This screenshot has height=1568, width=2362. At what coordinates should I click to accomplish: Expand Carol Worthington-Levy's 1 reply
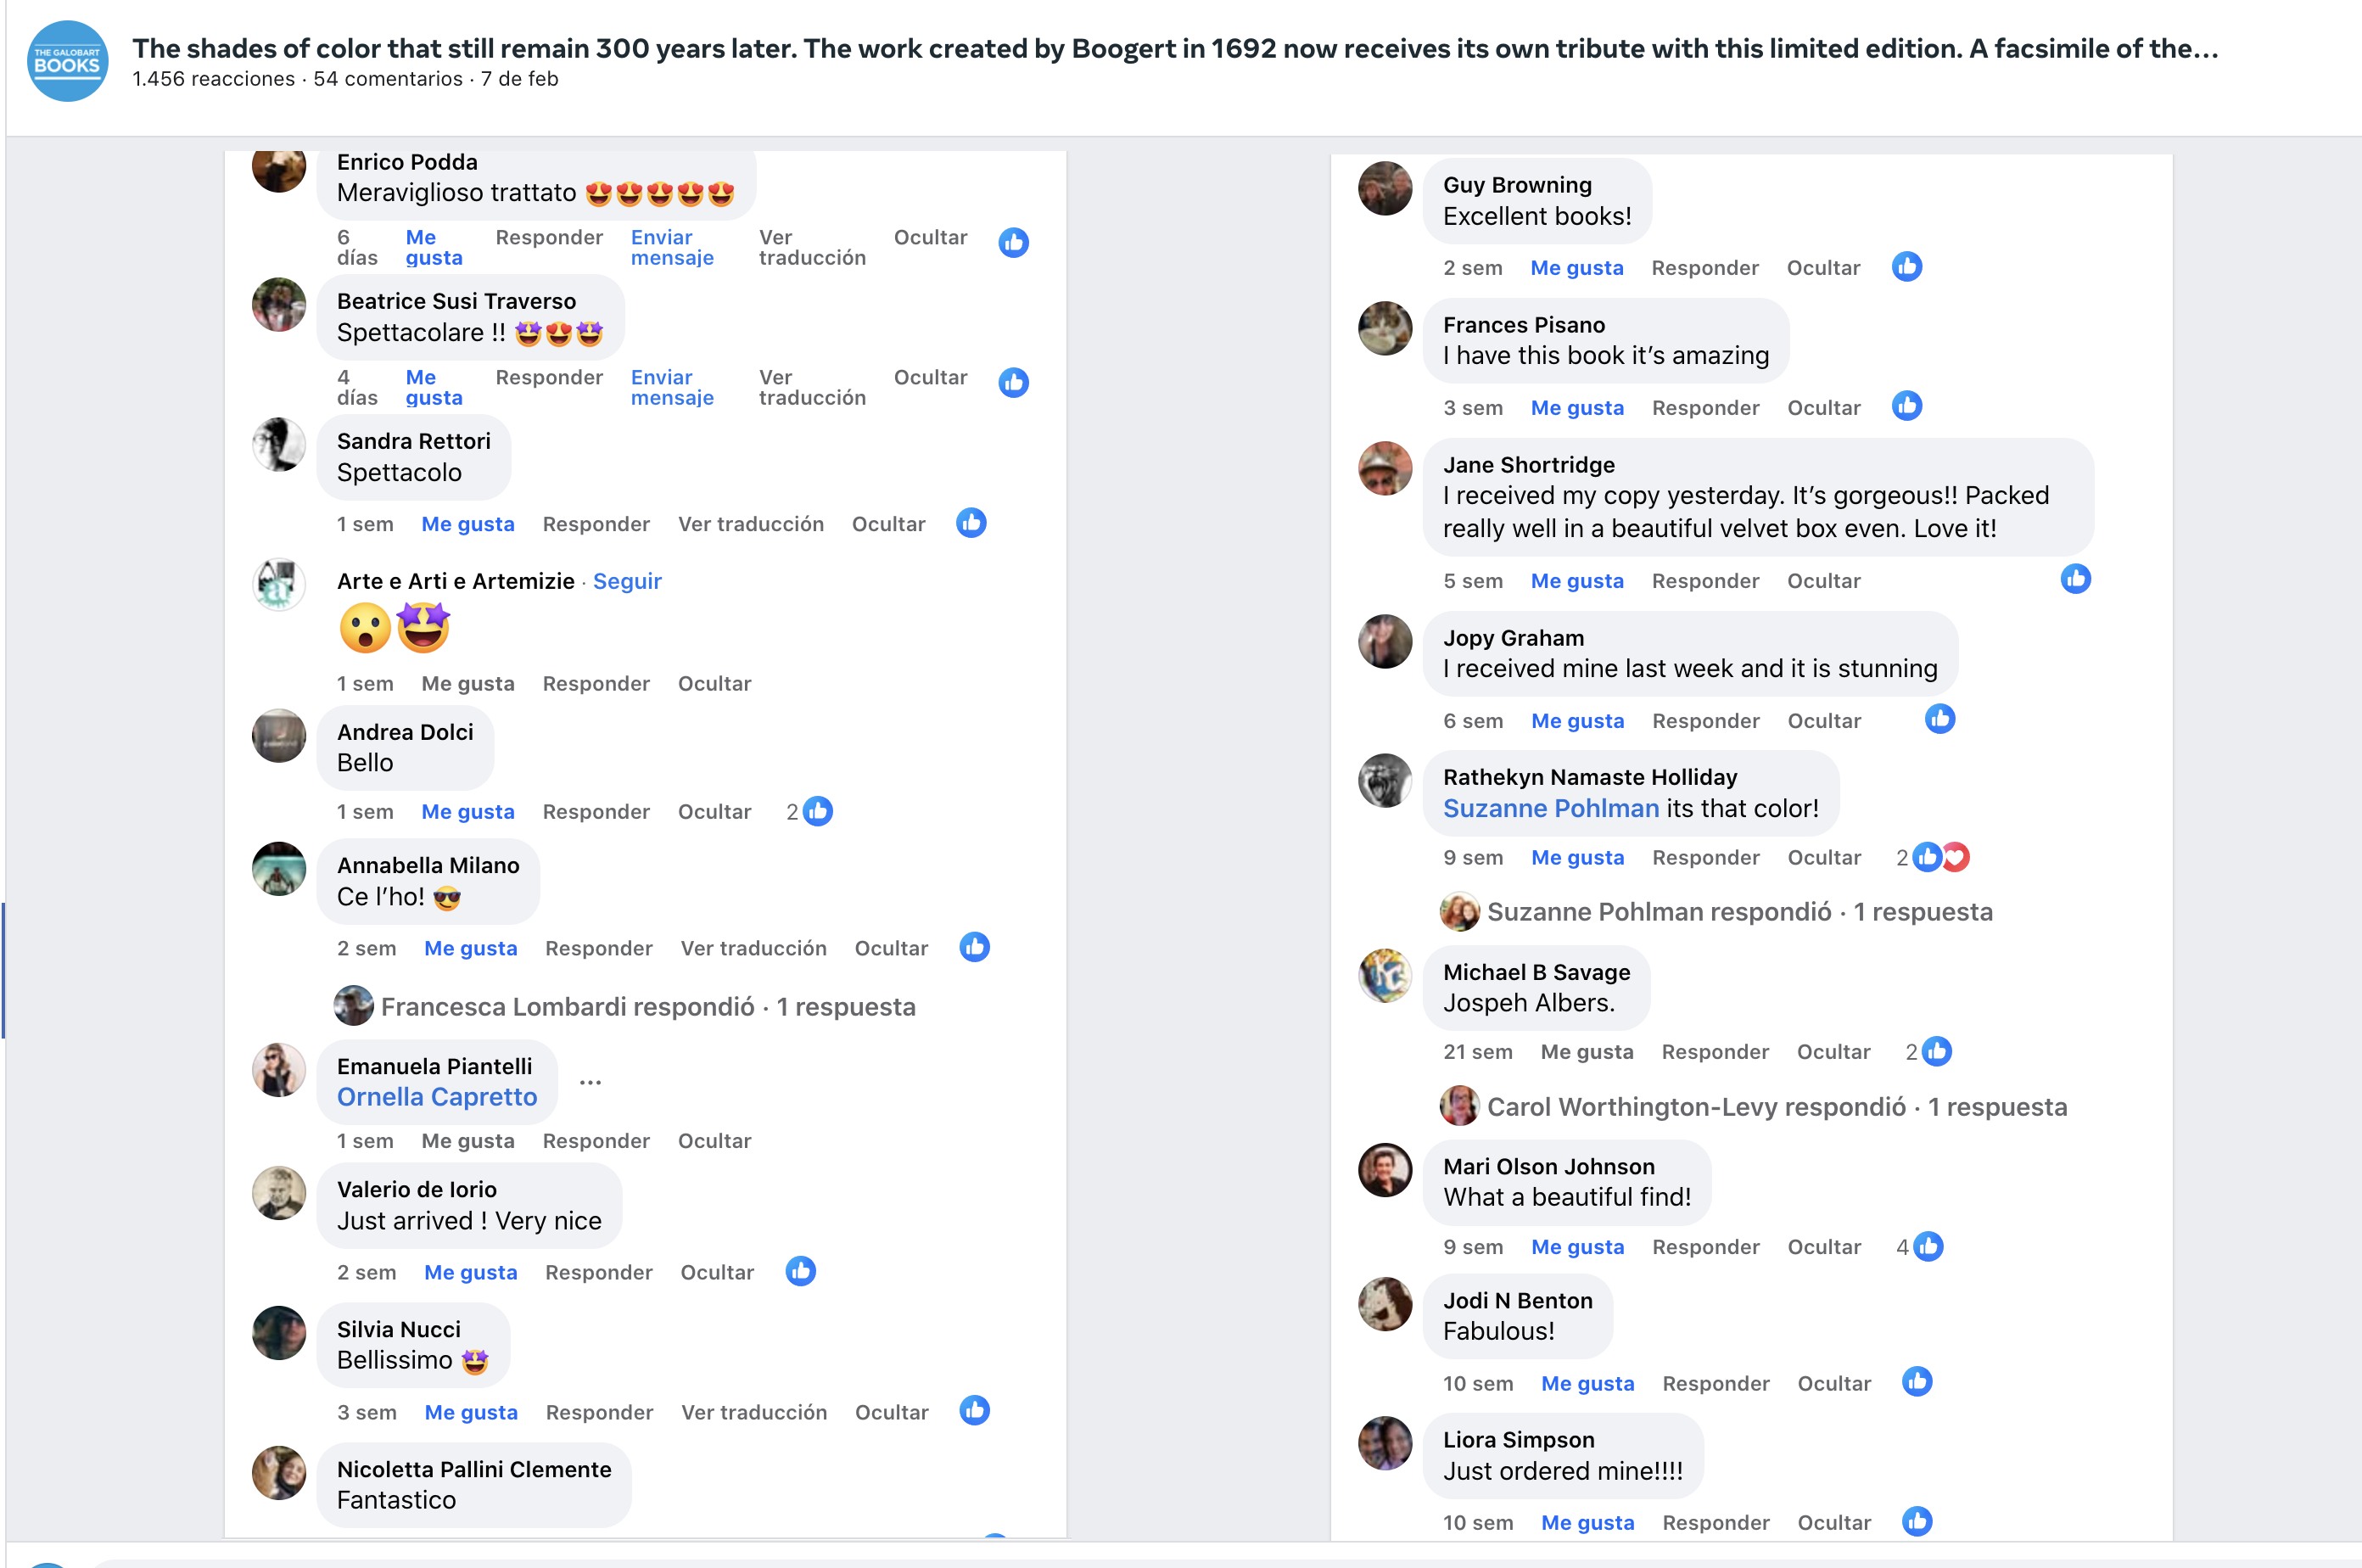(1776, 1107)
